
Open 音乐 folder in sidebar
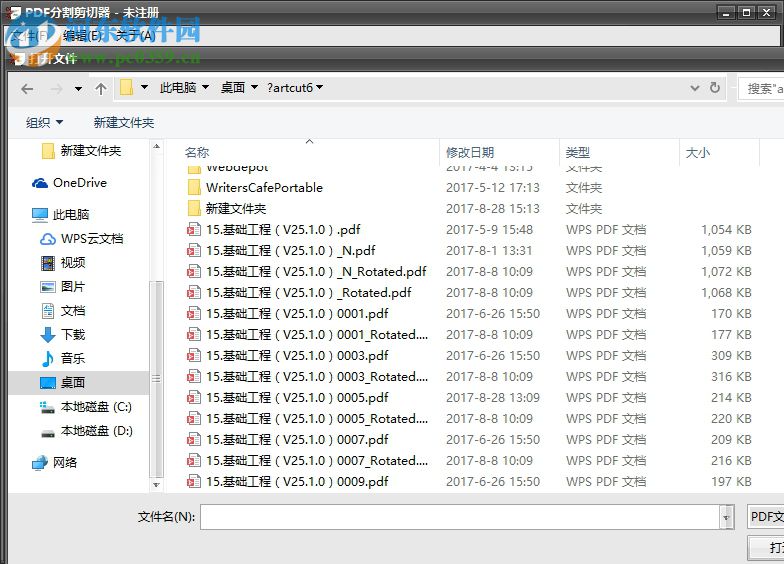click(62, 358)
